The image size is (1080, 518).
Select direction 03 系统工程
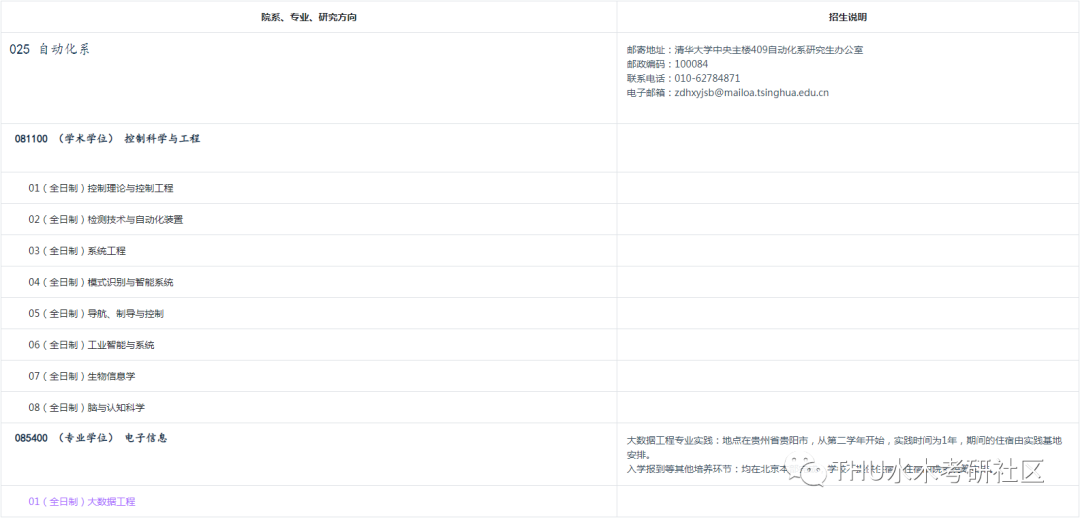(x=77, y=251)
